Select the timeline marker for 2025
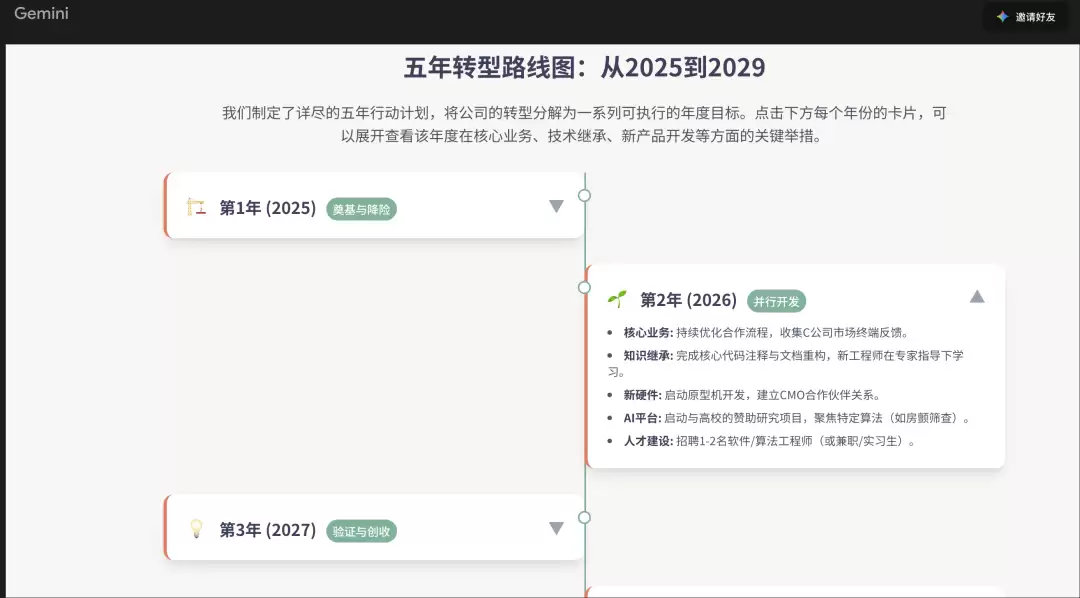1080x598 pixels. 584,195
